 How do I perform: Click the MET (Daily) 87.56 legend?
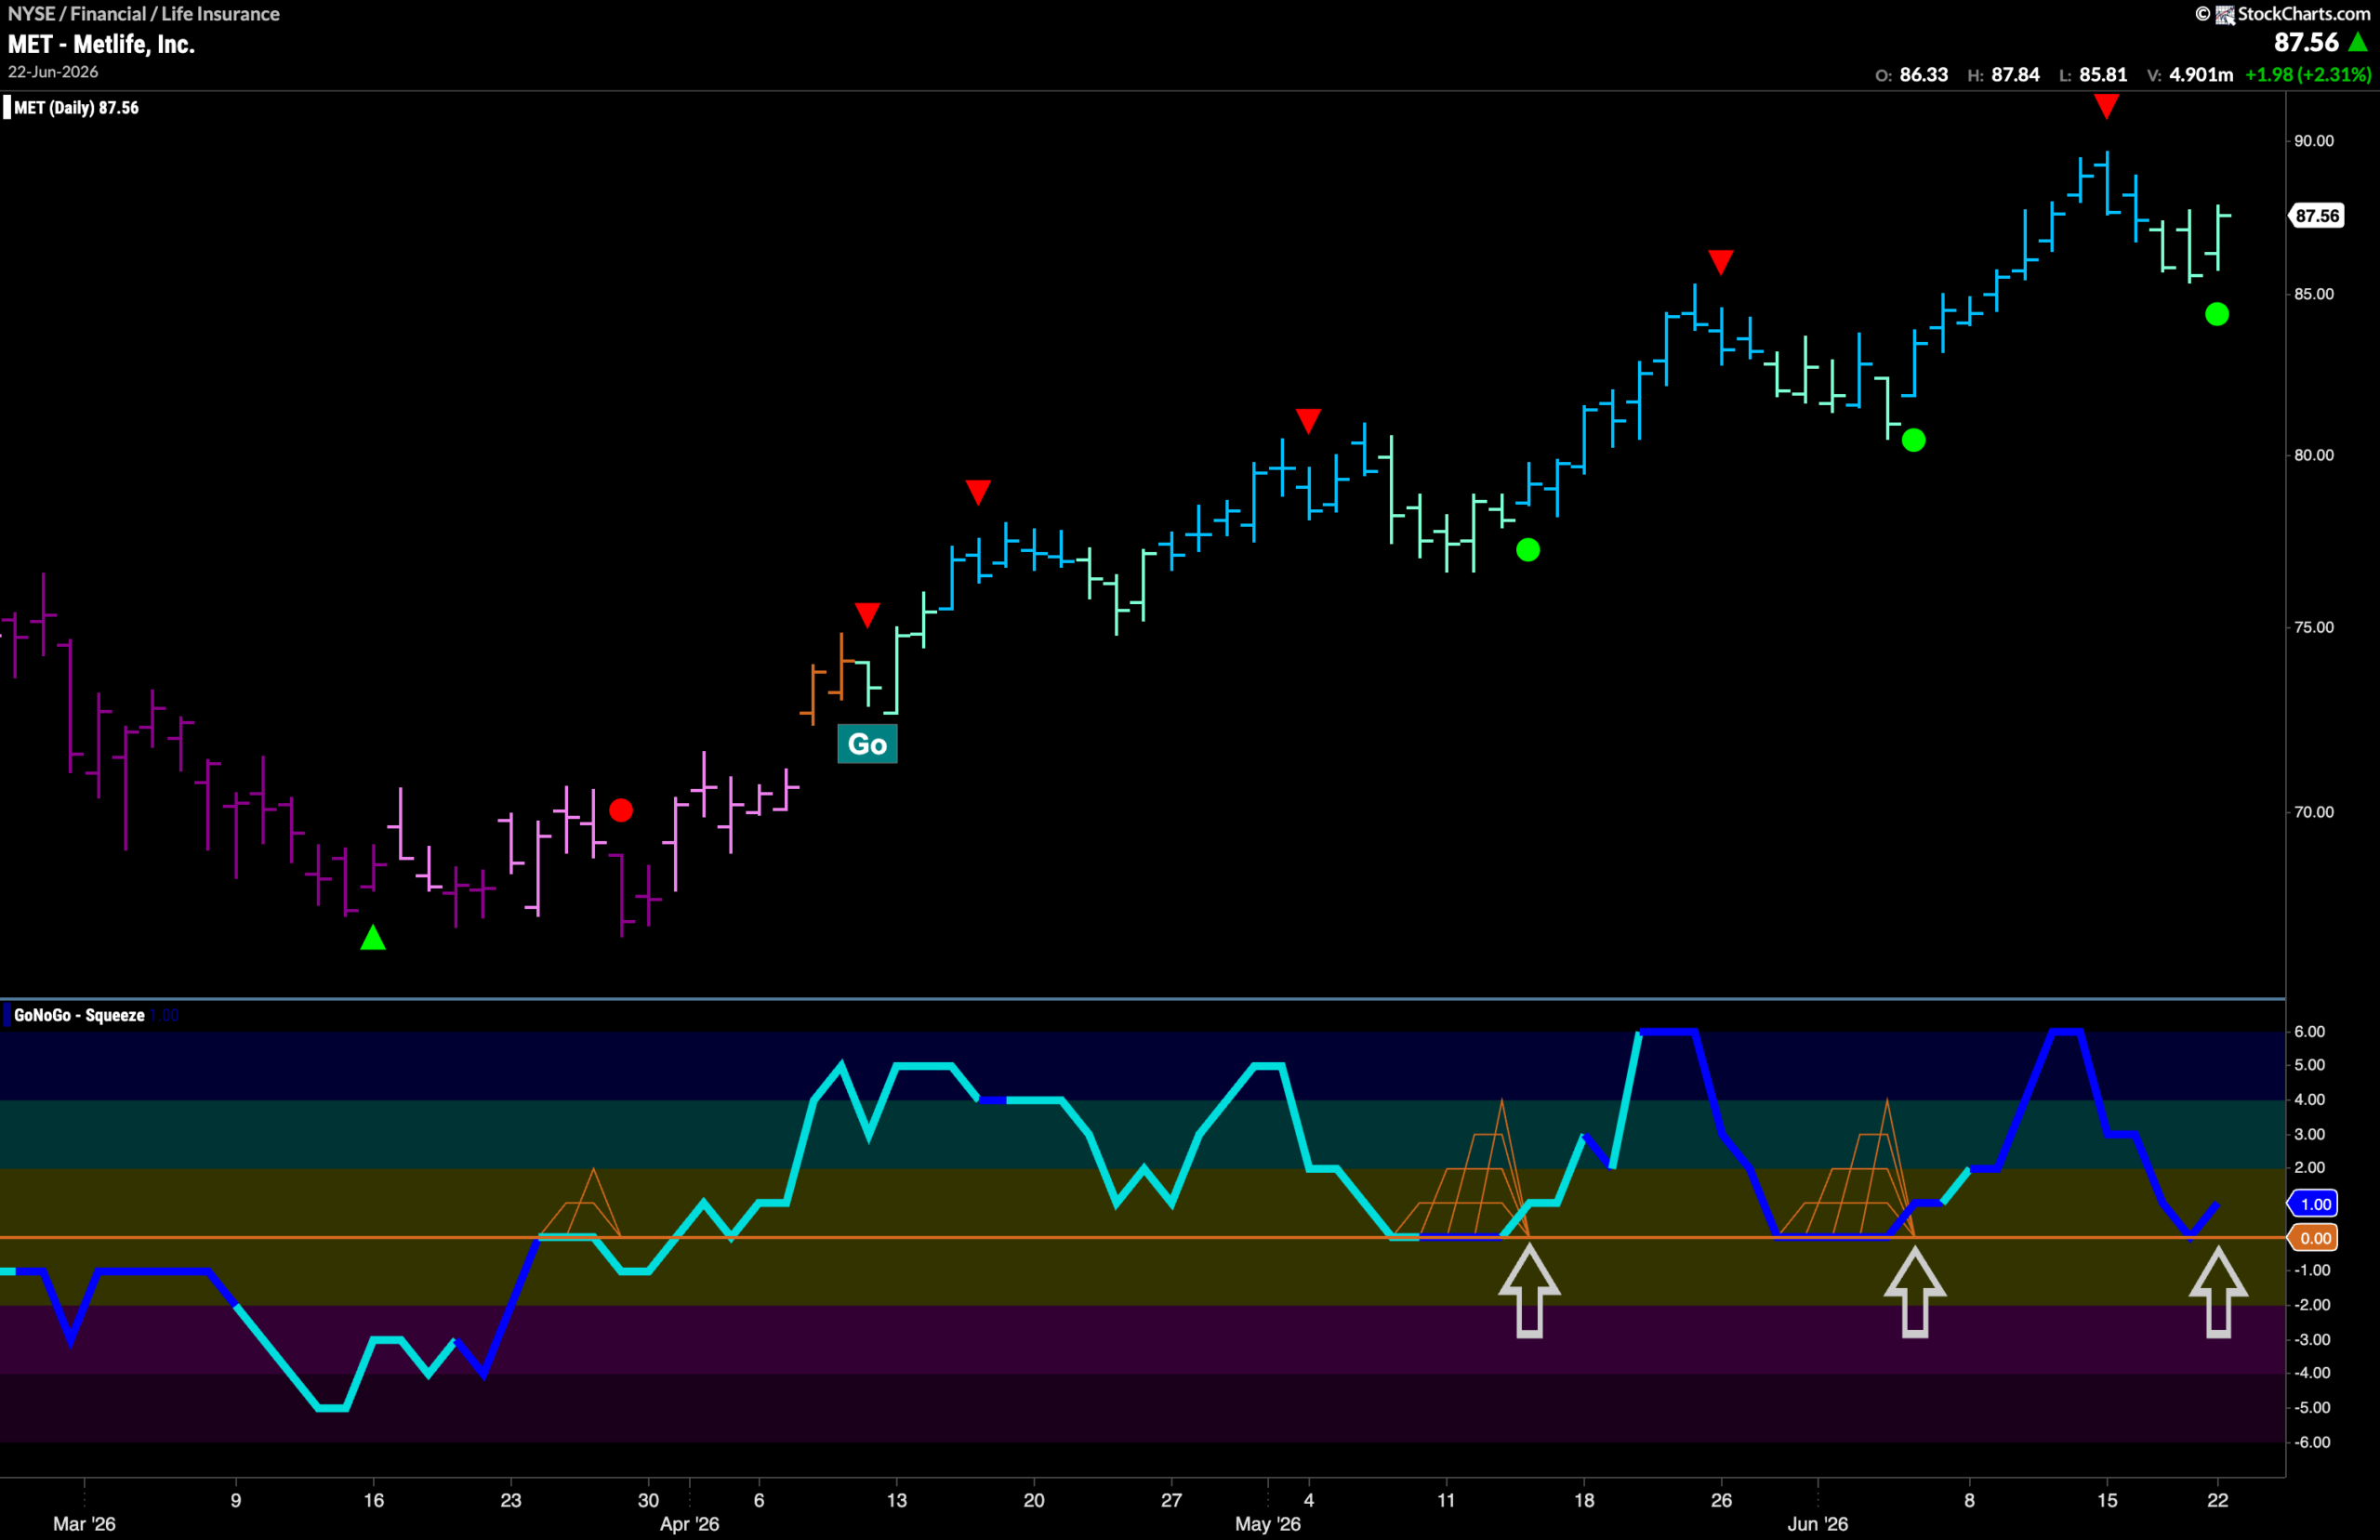click(76, 108)
